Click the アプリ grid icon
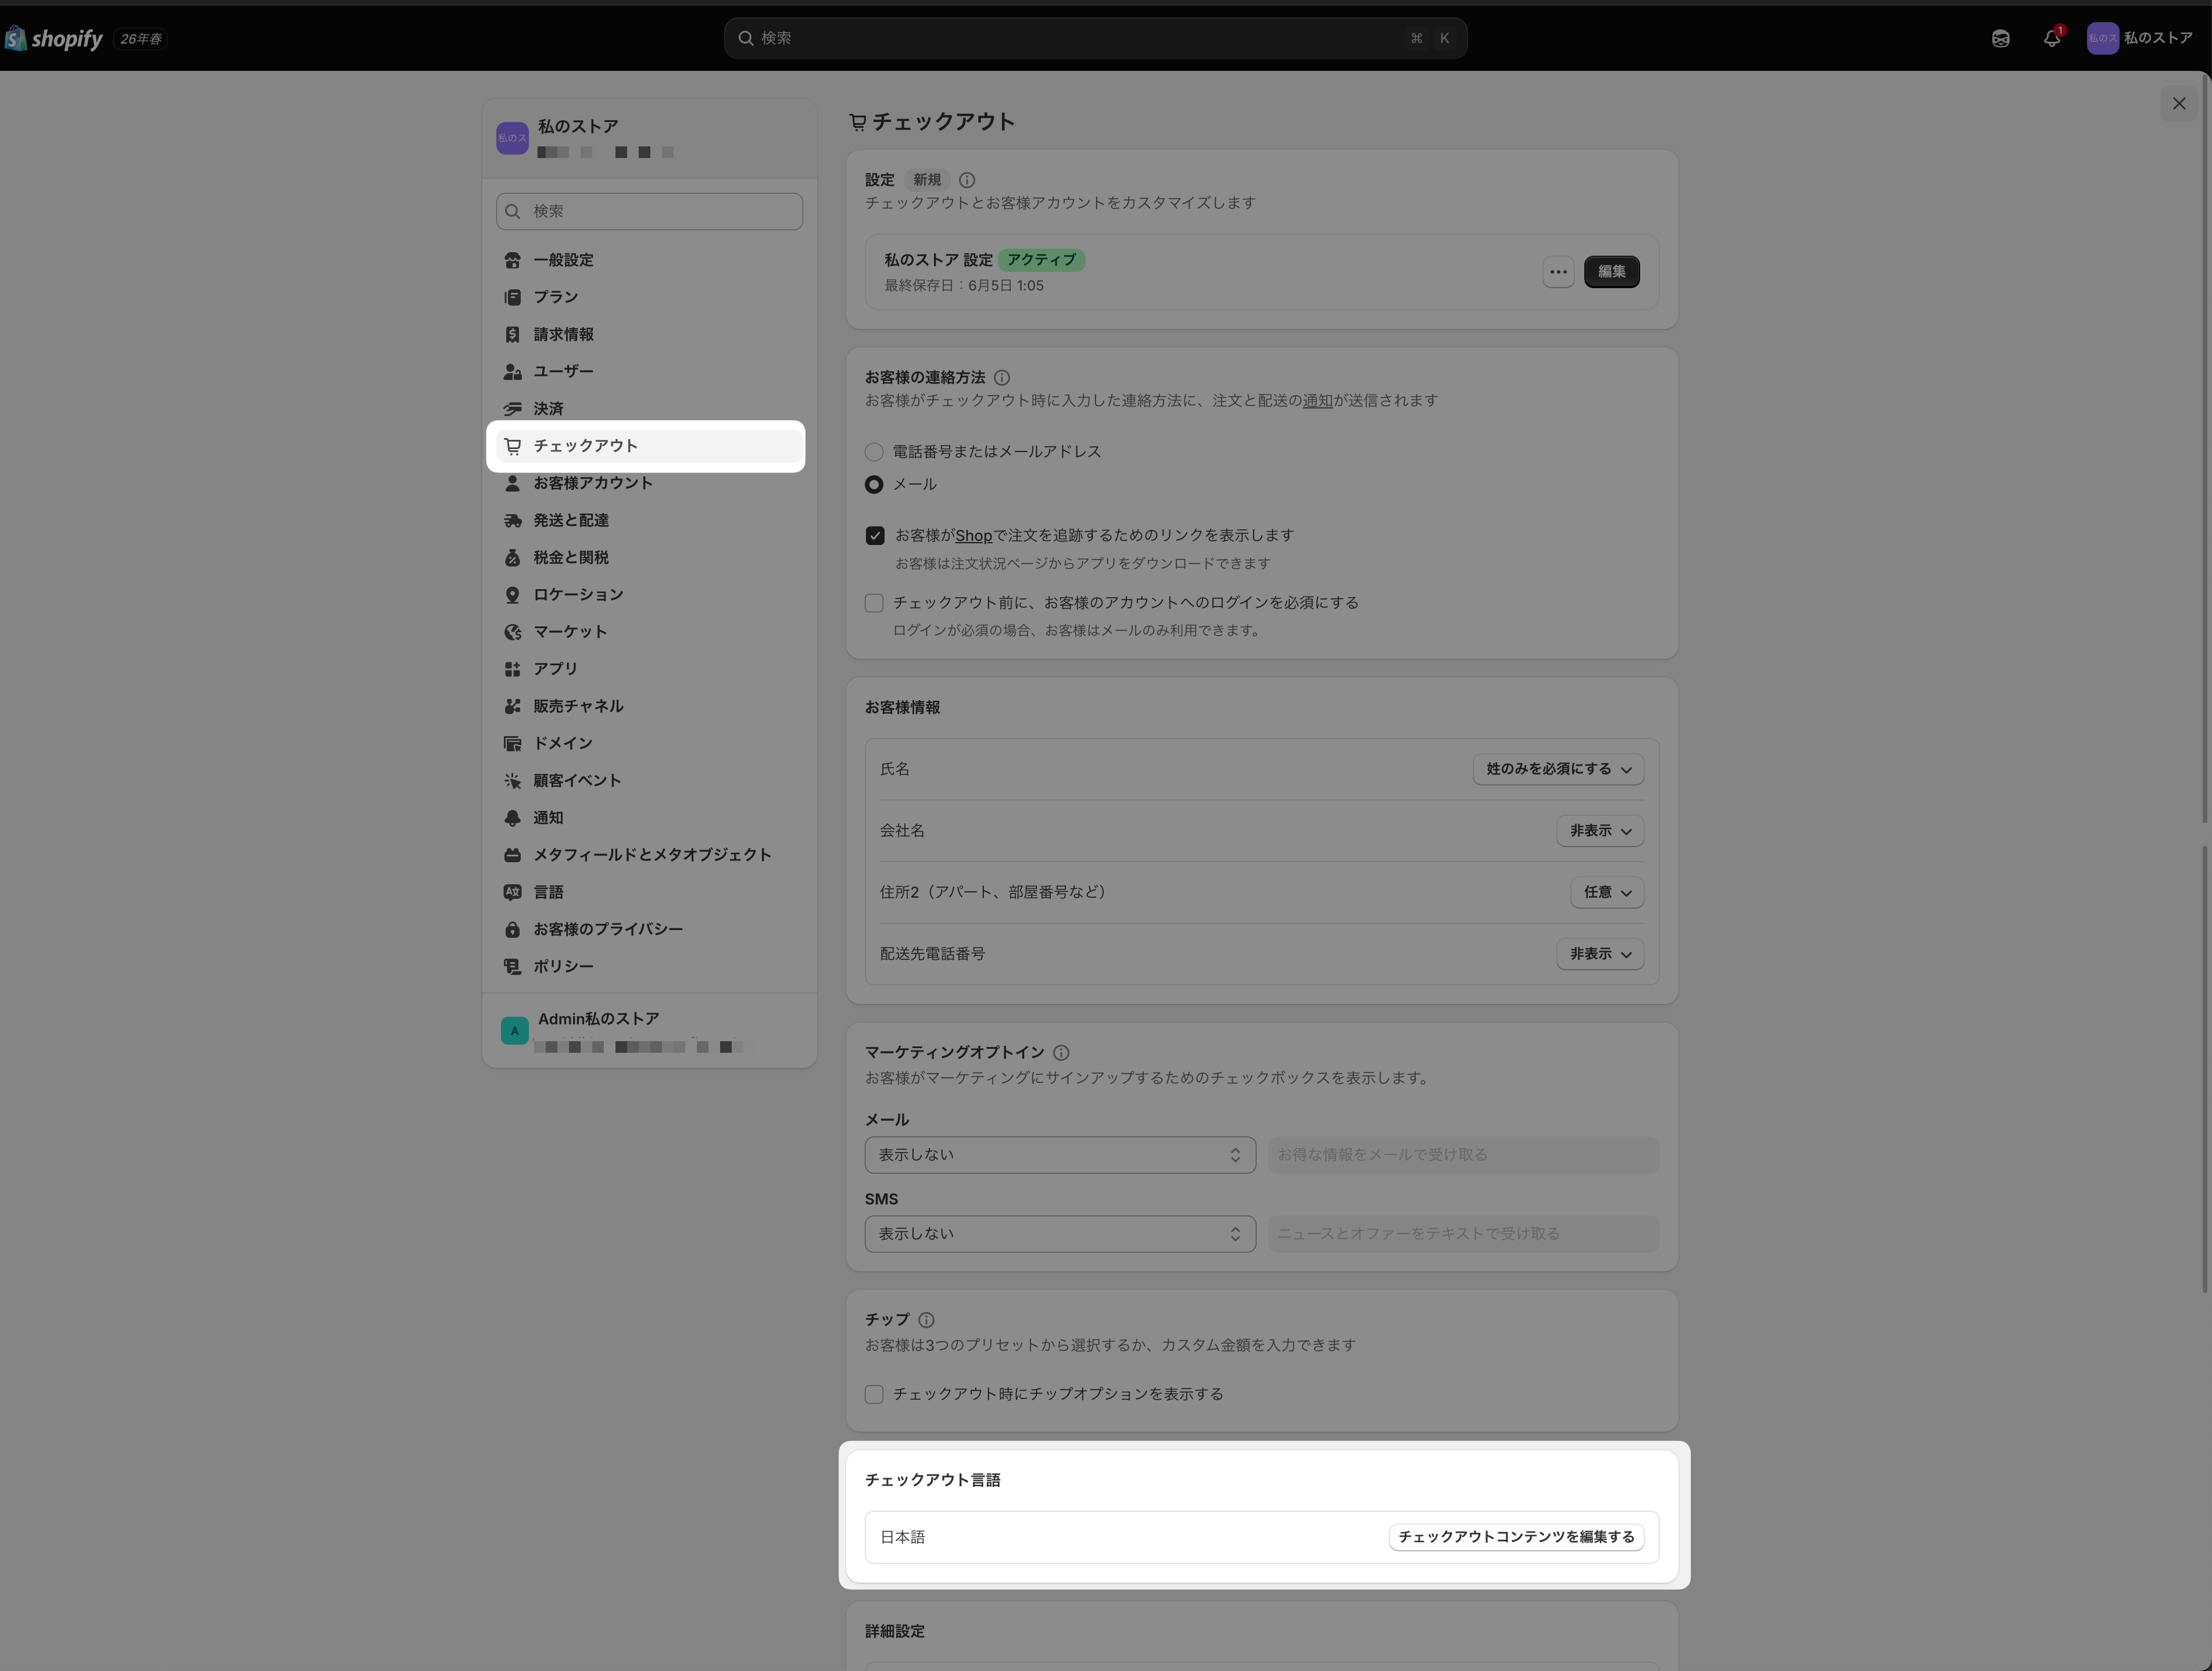2212x1671 pixels. tap(512, 668)
